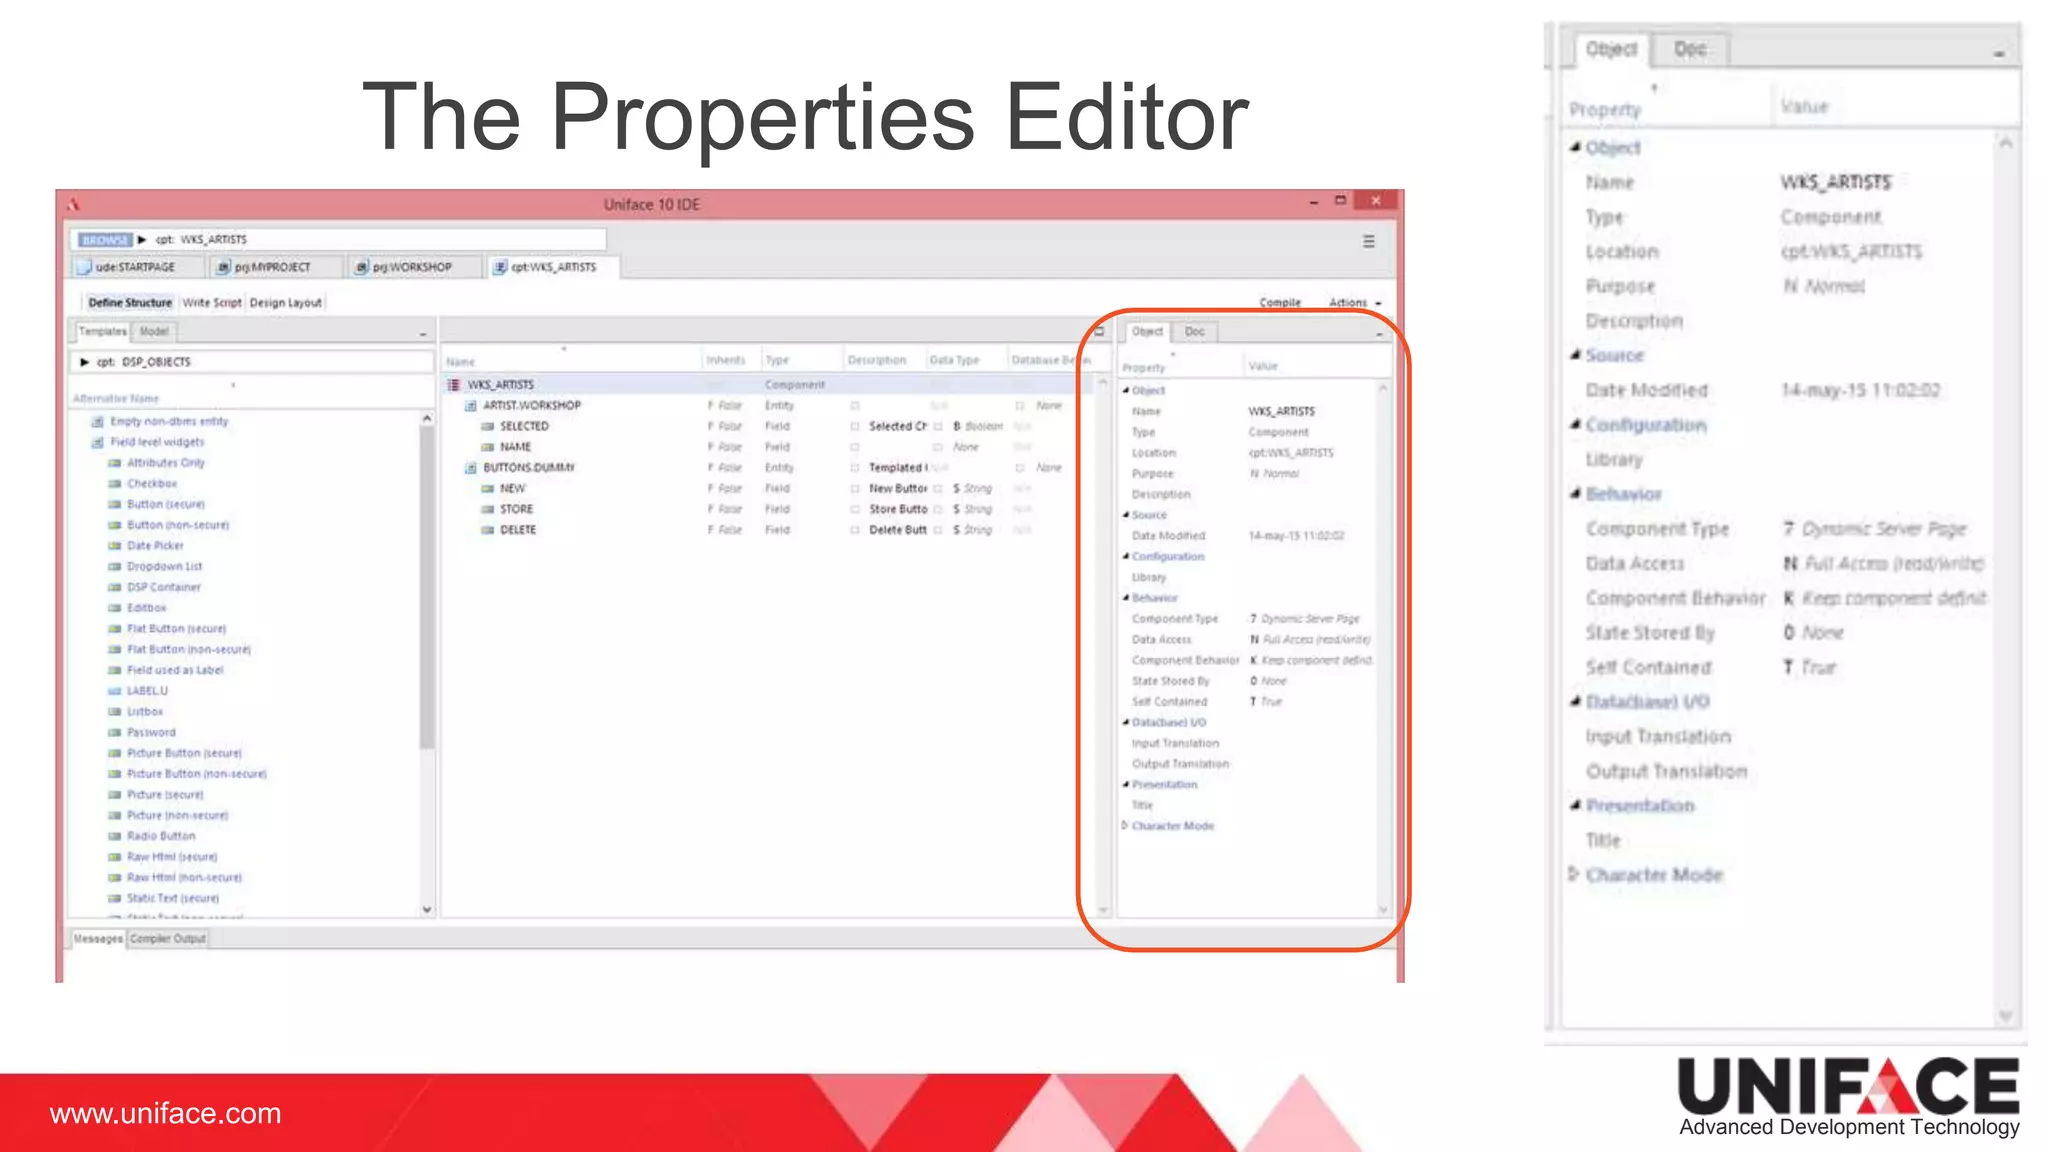Image resolution: width=2048 pixels, height=1152 pixels.
Task: Click the ARTIST.WORKSHOP entity icon
Action: tap(470, 405)
